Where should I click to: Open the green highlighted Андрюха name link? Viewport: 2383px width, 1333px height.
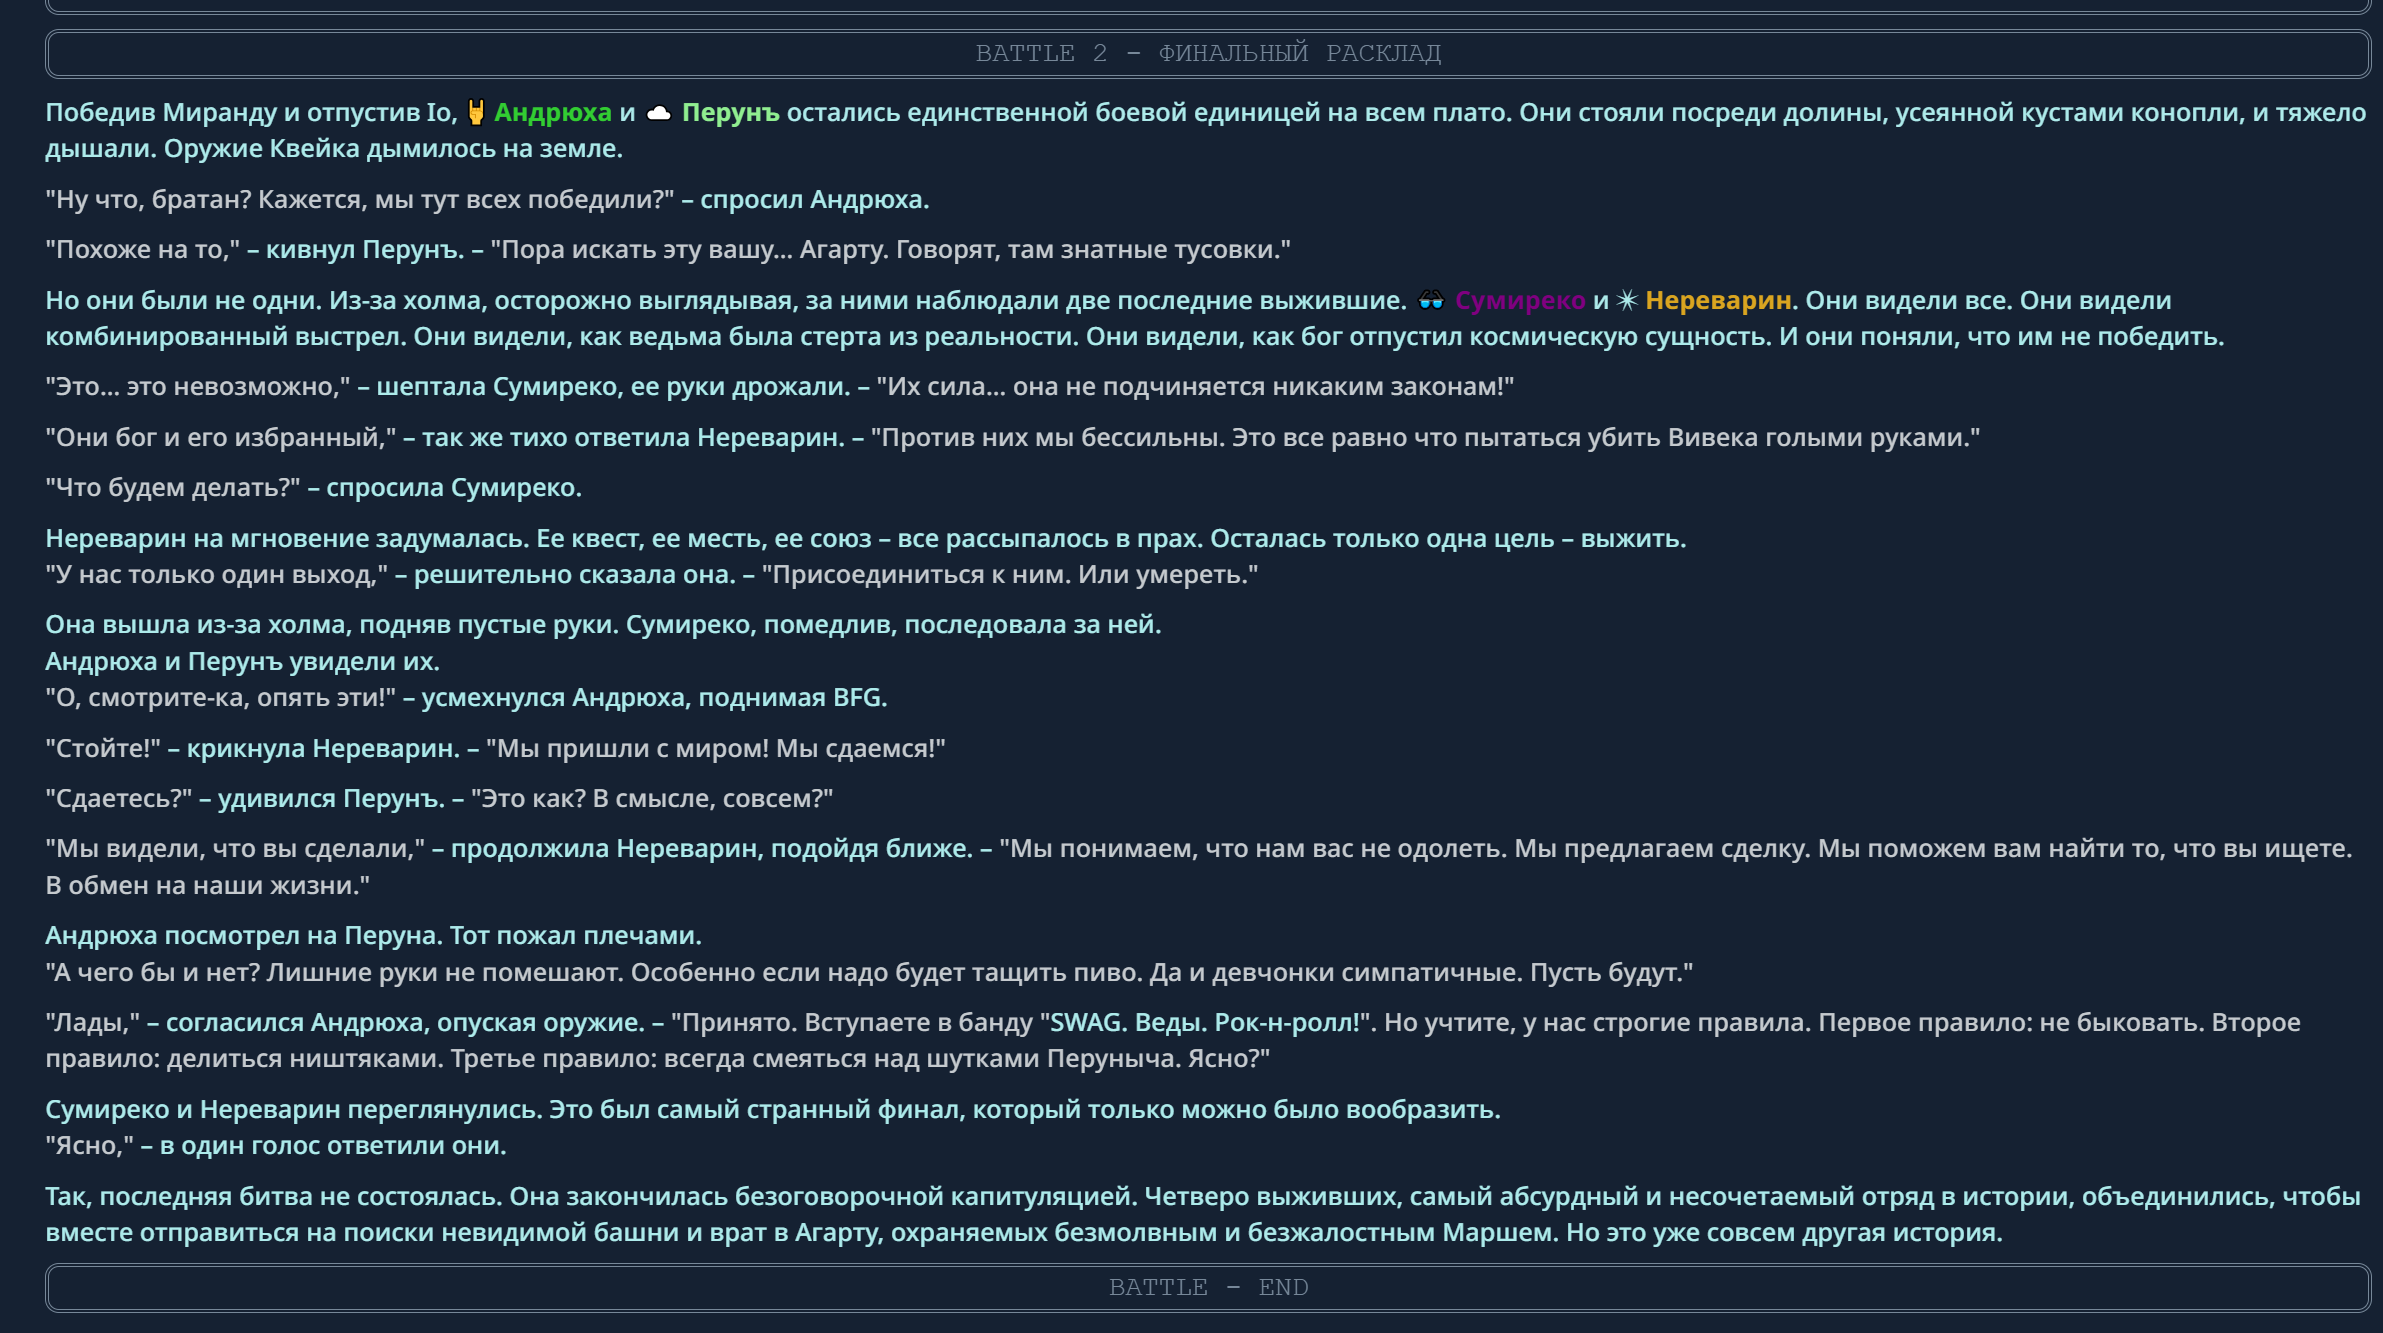pyautogui.click(x=552, y=112)
